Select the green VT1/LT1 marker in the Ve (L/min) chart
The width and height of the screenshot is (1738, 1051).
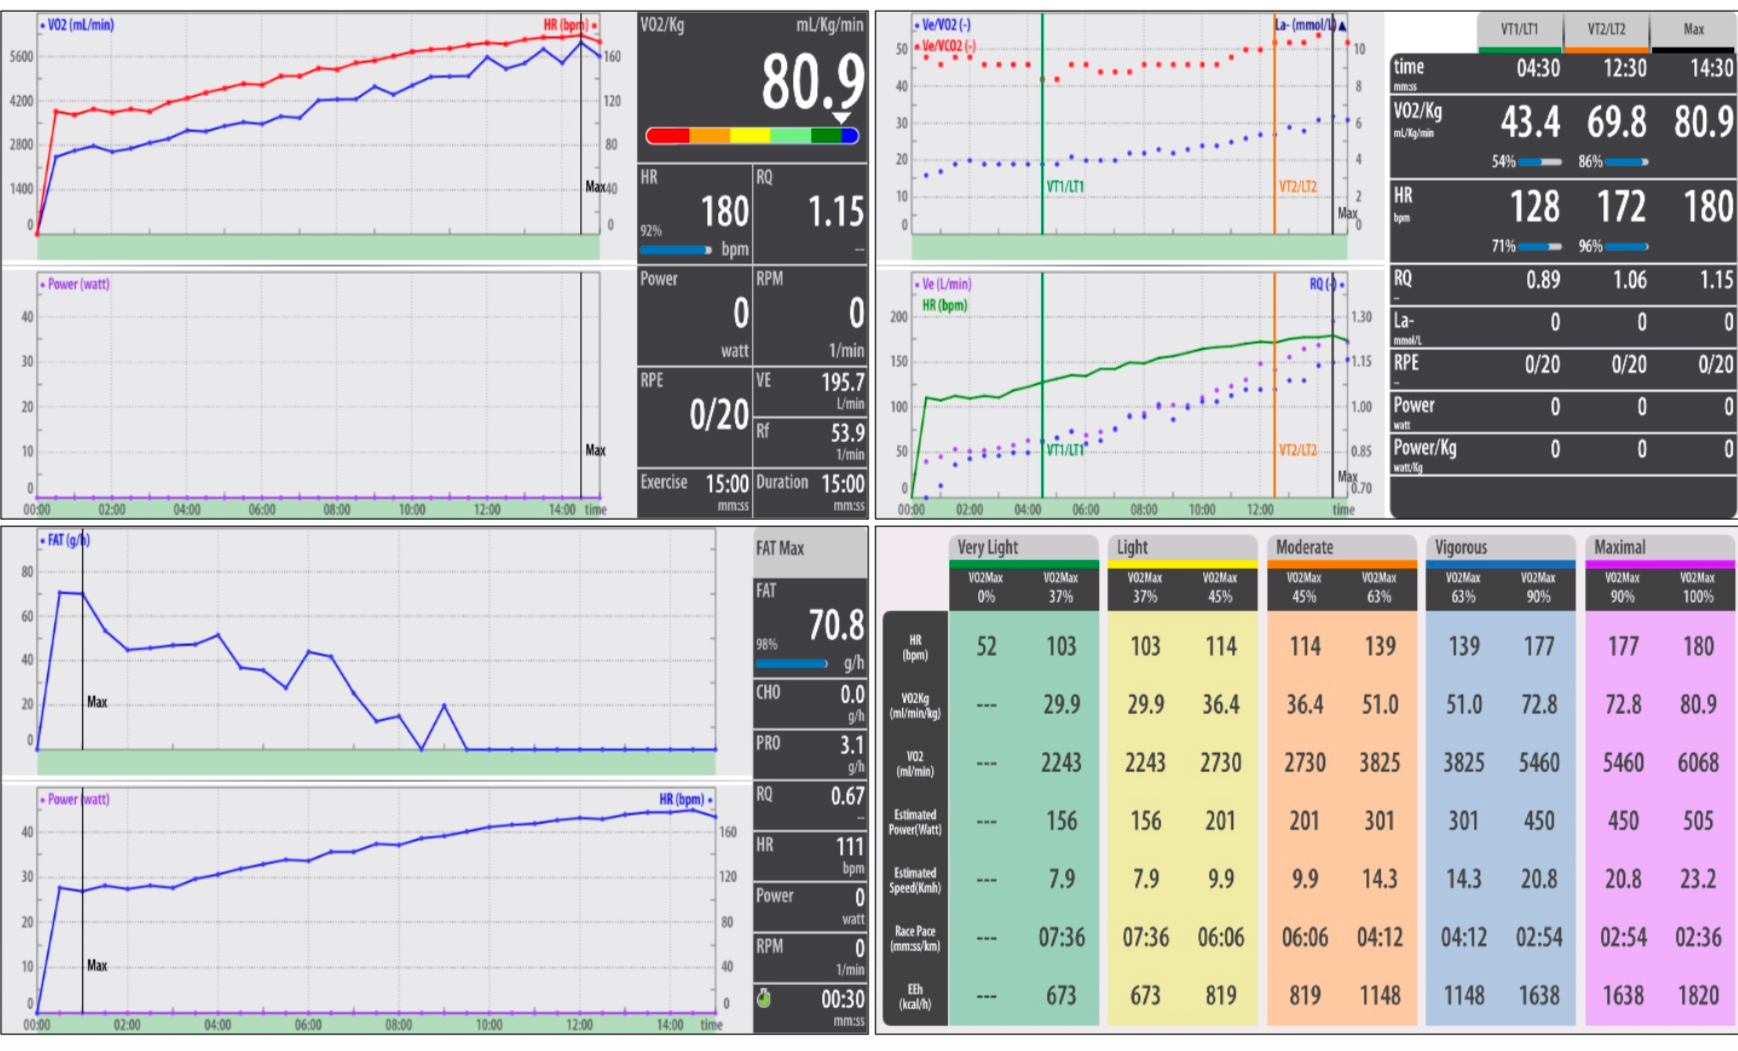tap(1042, 385)
